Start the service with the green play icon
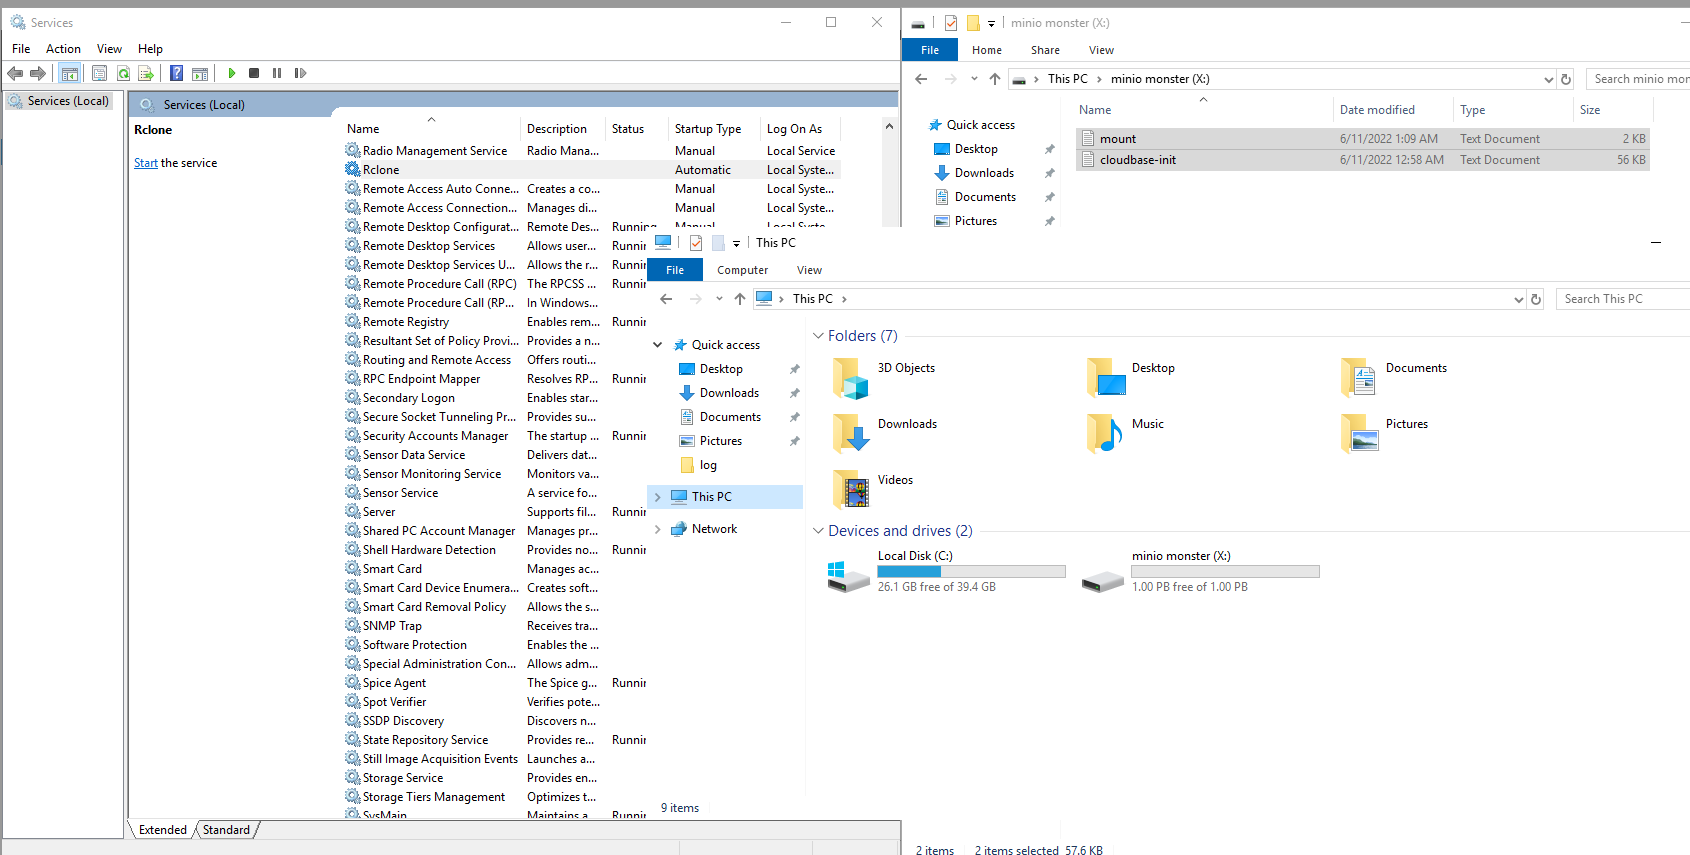This screenshot has width=1690, height=855. click(x=232, y=73)
